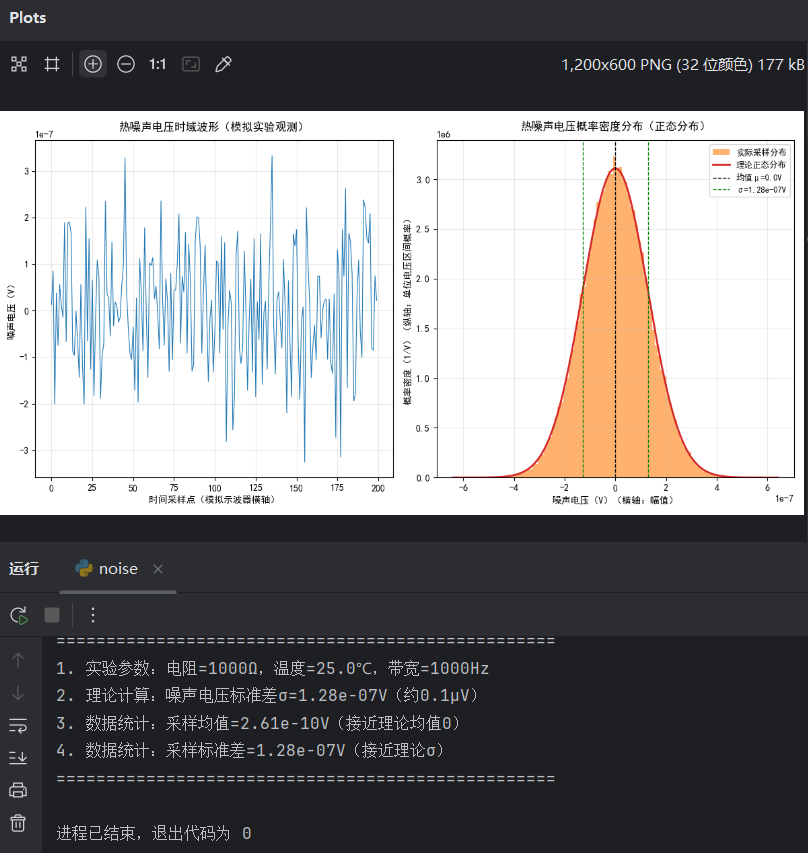
Task: Jump up the stack trace arrow
Action: pos(18,660)
